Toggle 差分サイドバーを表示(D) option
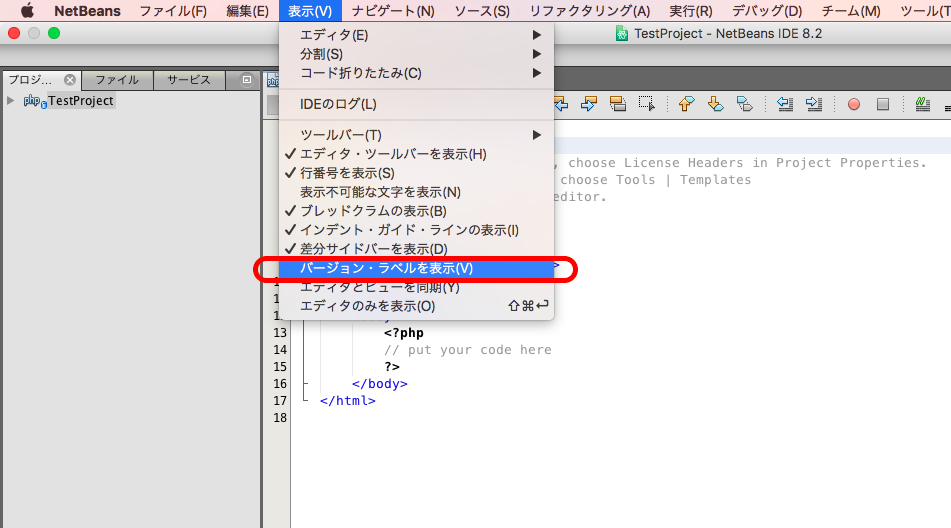The image size is (951, 528). pyautogui.click(x=417, y=249)
